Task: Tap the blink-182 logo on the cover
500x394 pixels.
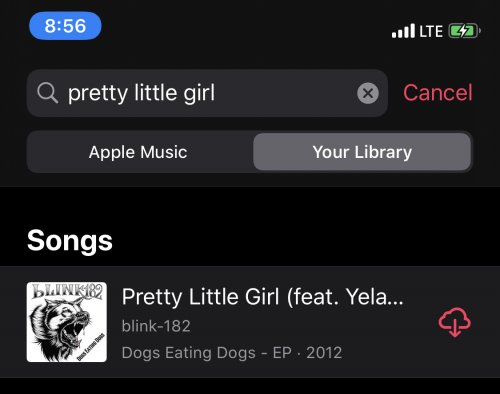Action: click(68, 291)
